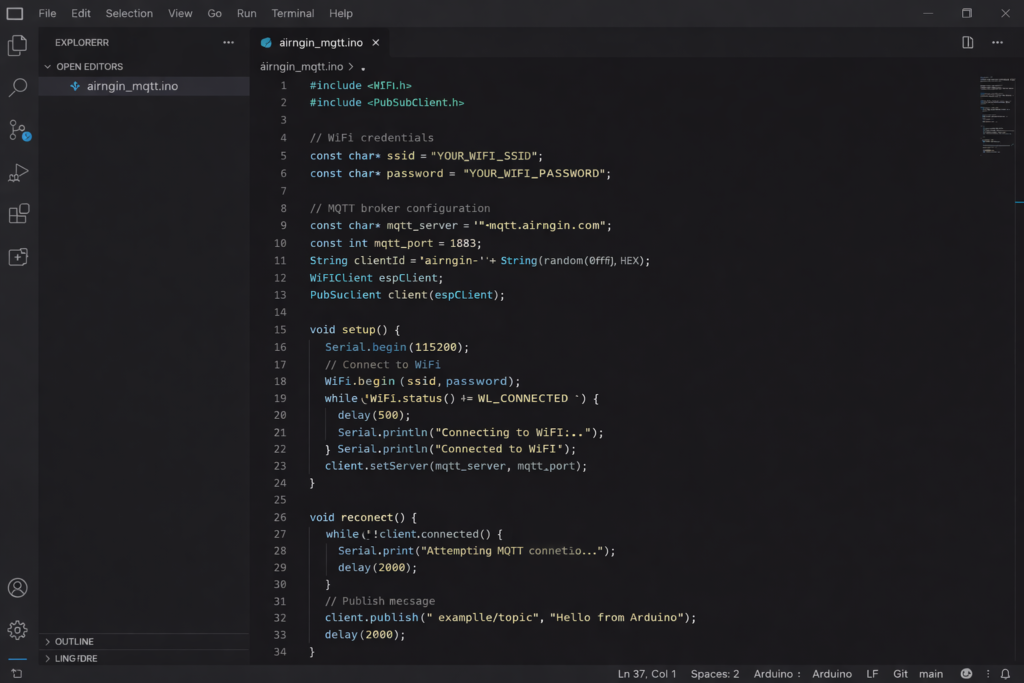
Task: Click Ln 37, Col 1 status item
Action: point(647,674)
